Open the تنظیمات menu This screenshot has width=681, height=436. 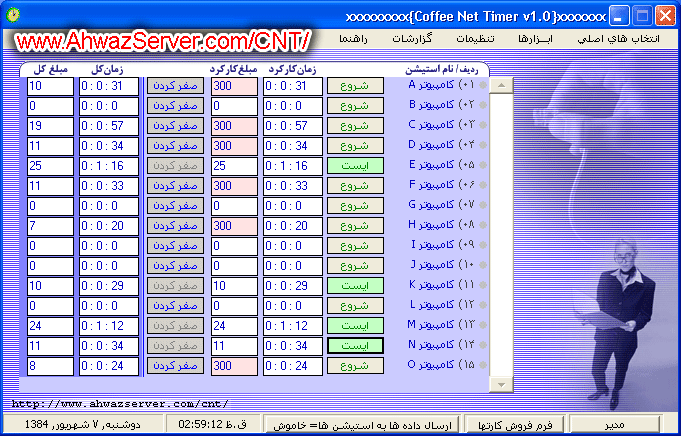click(x=475, y=39)
